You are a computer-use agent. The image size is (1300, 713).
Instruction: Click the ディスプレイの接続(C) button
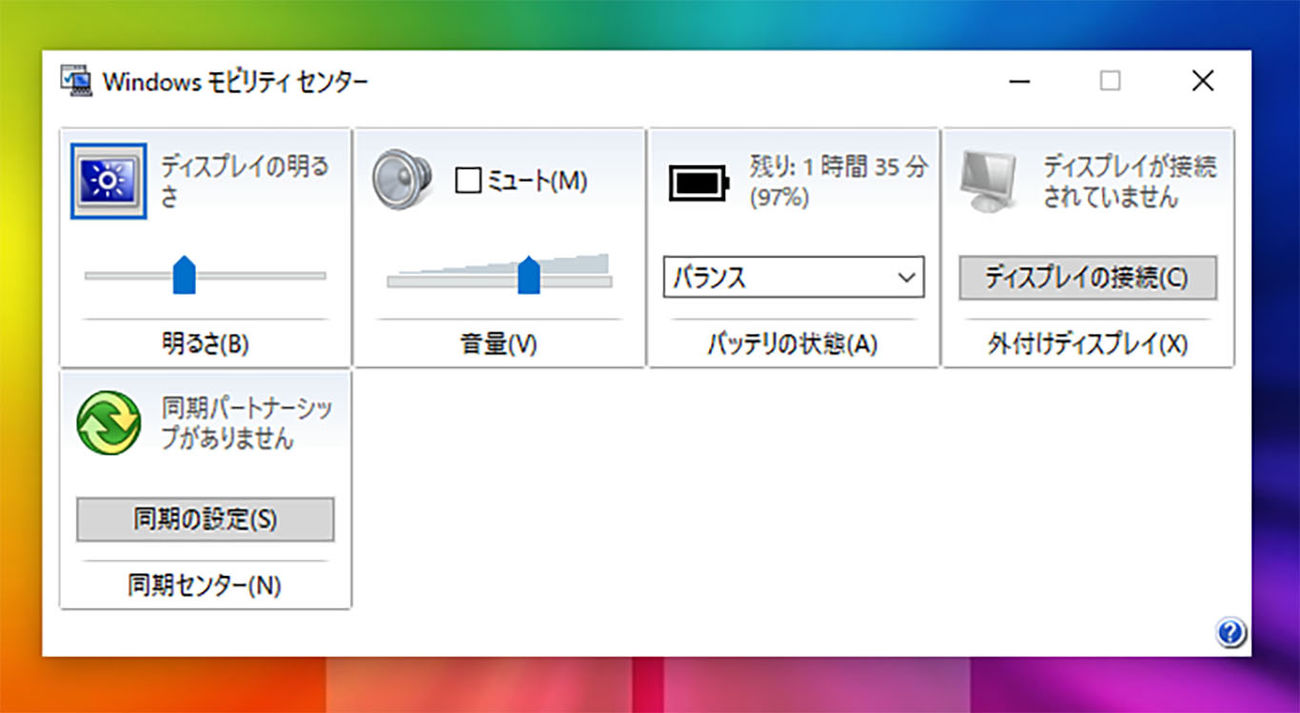pos(1088,278)
